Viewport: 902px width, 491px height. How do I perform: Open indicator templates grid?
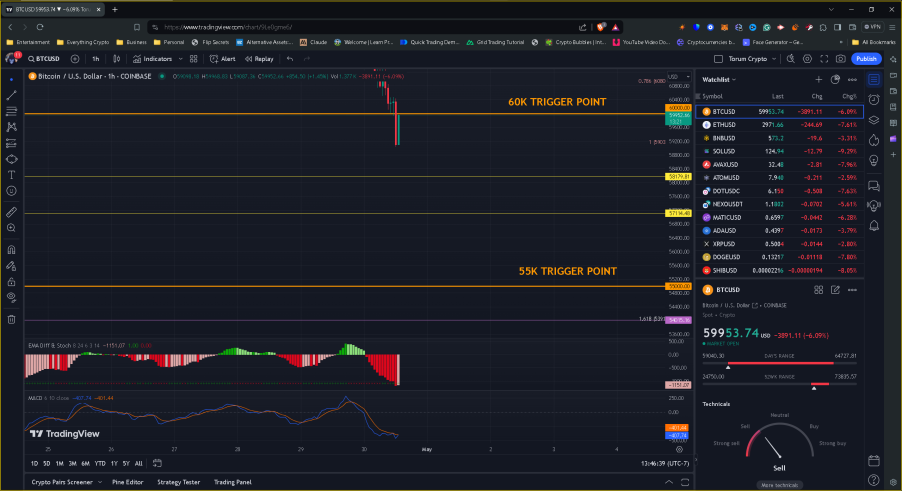(x=194, y=59)
